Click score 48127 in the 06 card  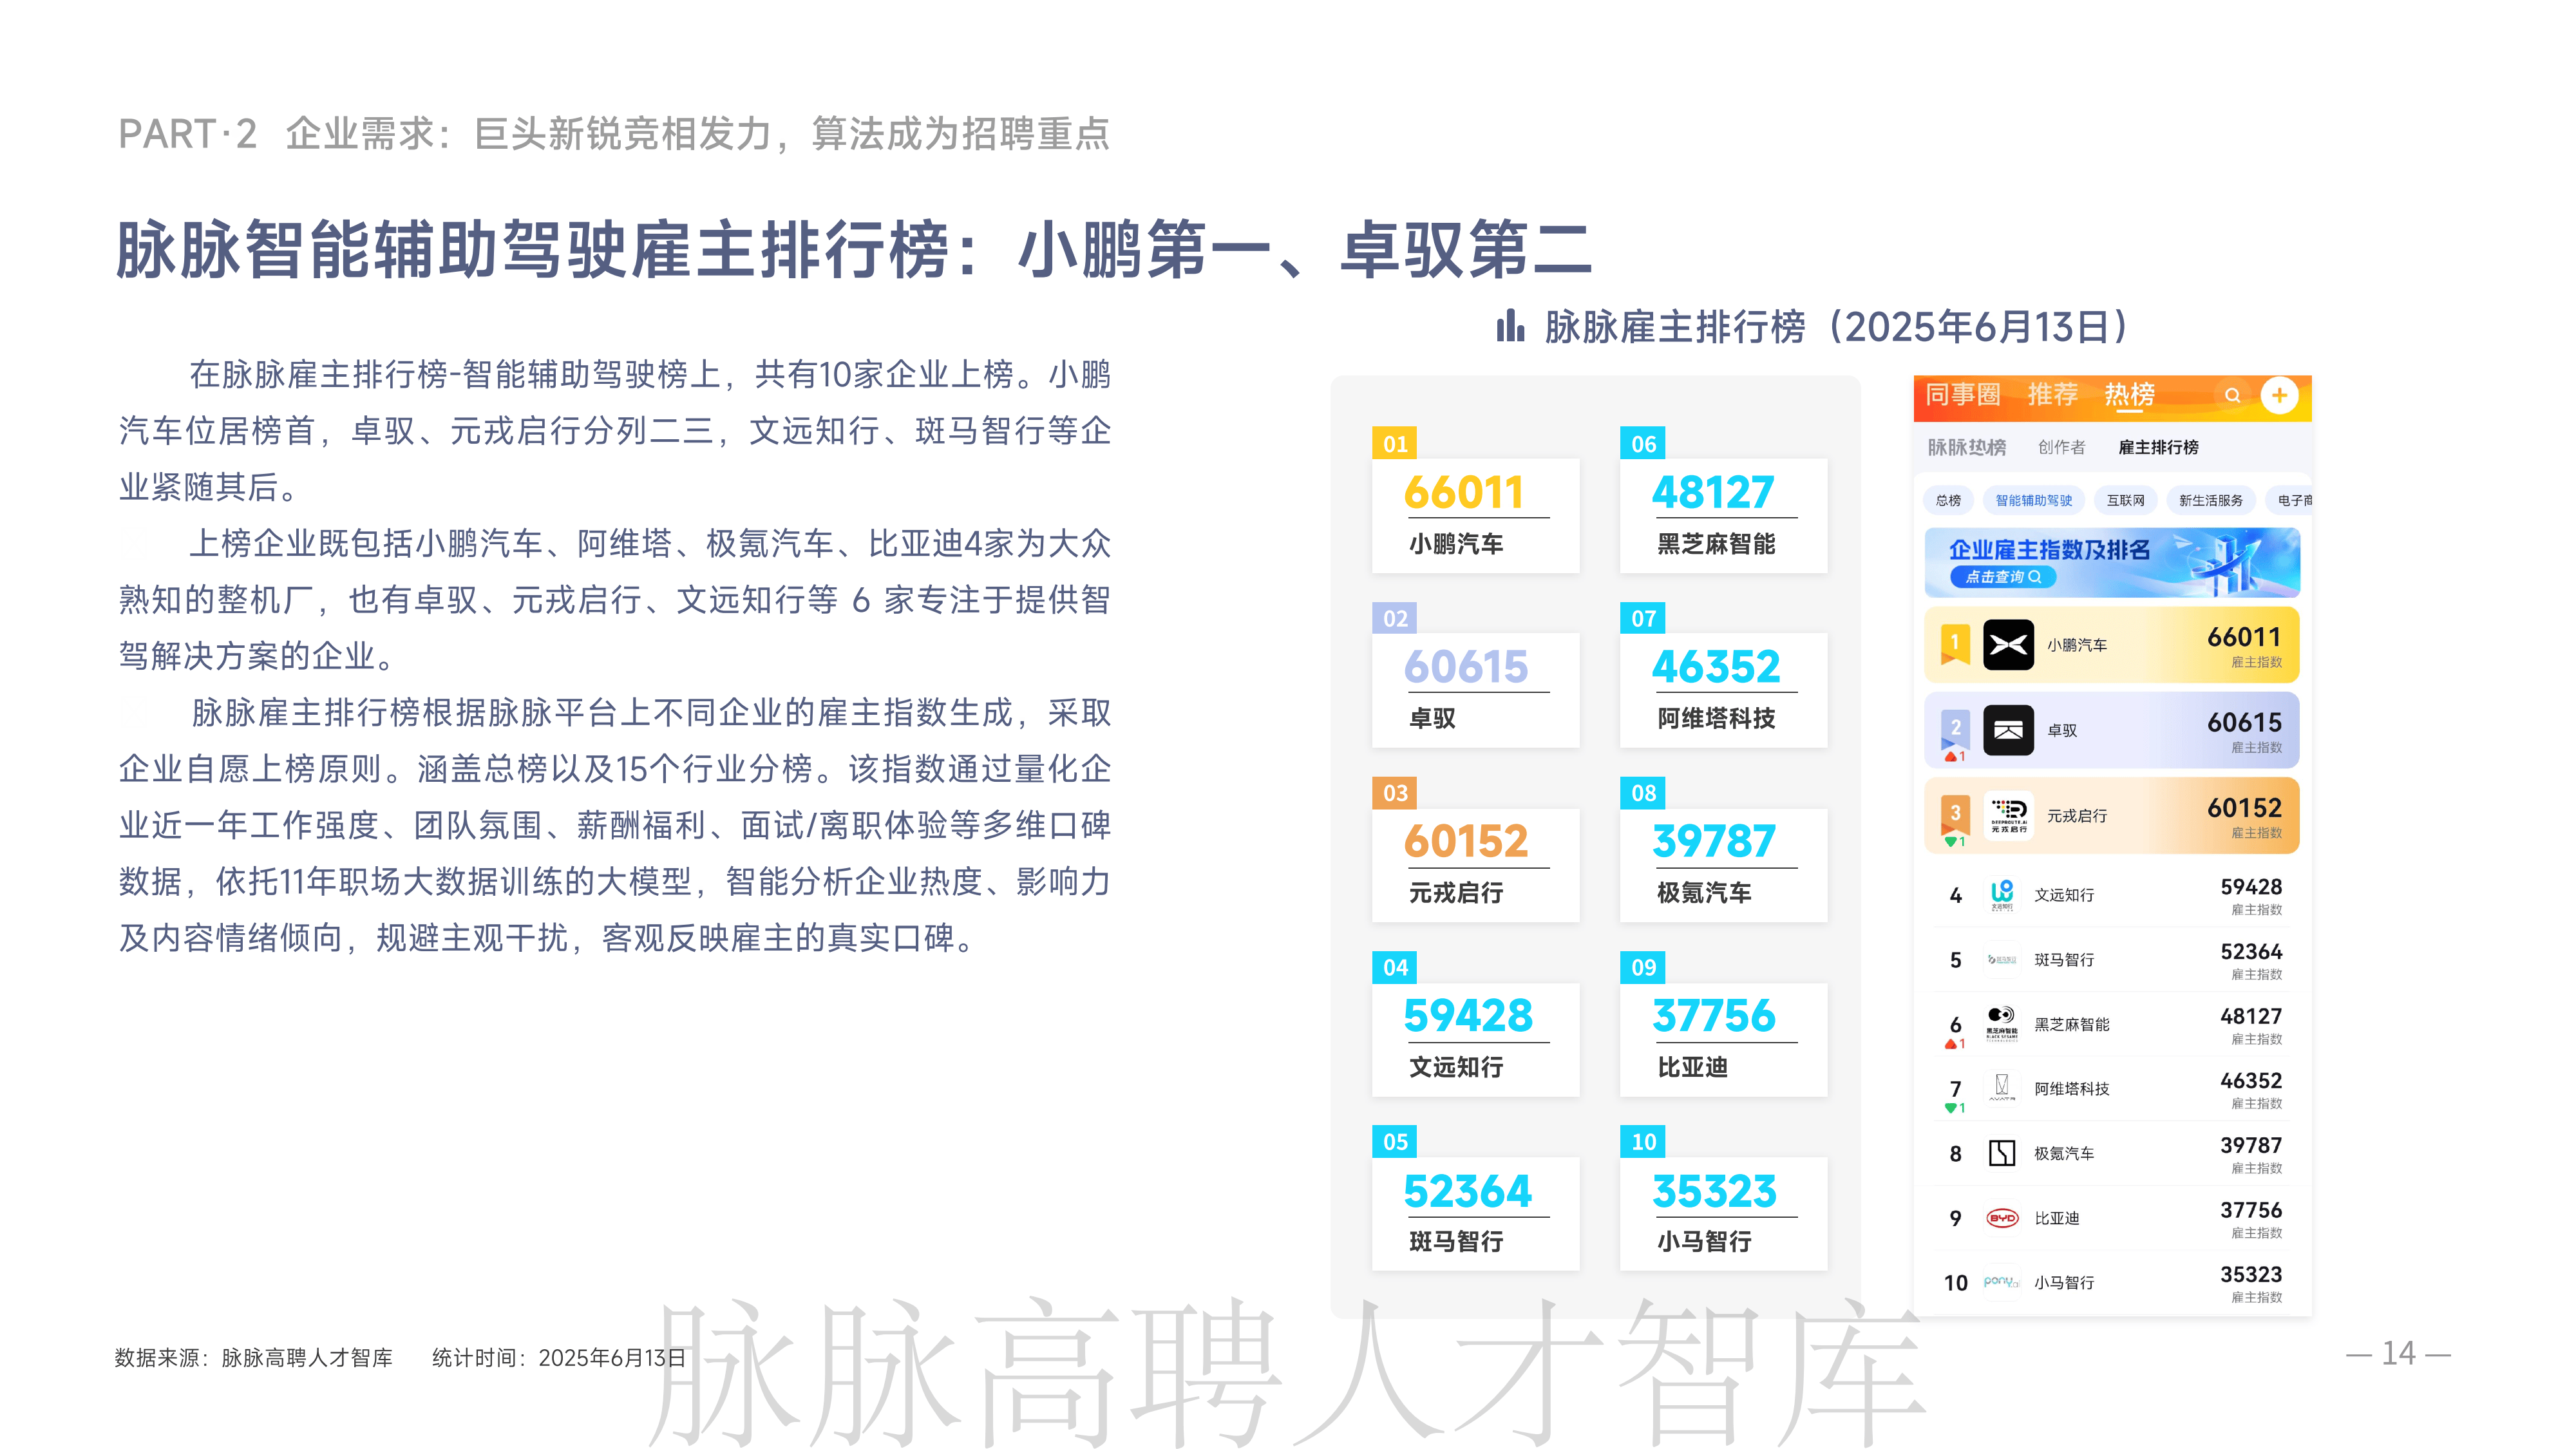(x=1712, y=492)
